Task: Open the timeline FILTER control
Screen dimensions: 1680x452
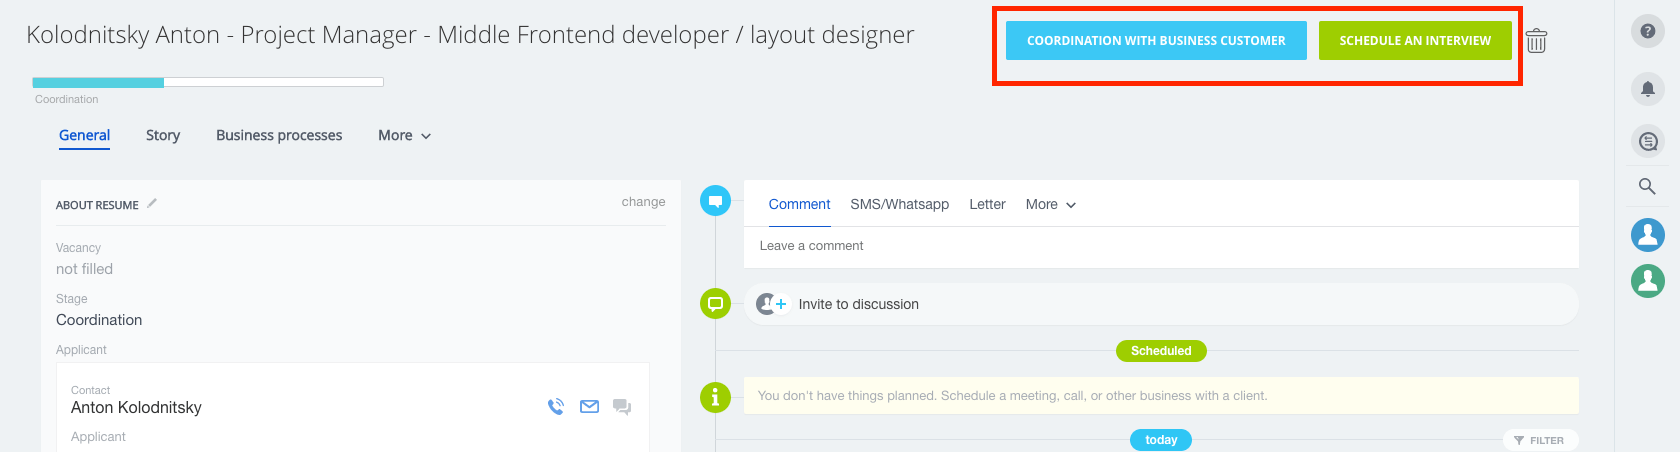Action: (1540, 440)
